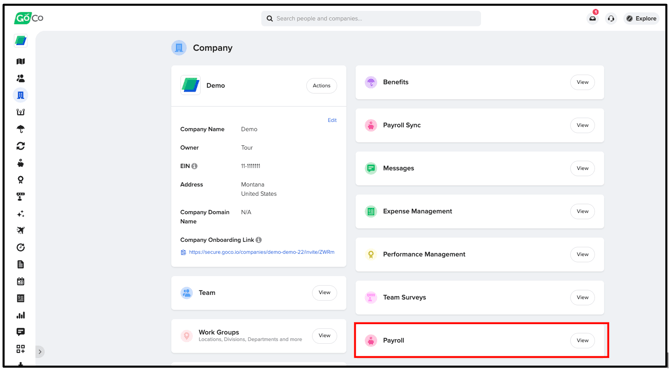This screenshot has width=670, height=370.
Task: Click the Messages card icon
Action: (x=370, y=168)
